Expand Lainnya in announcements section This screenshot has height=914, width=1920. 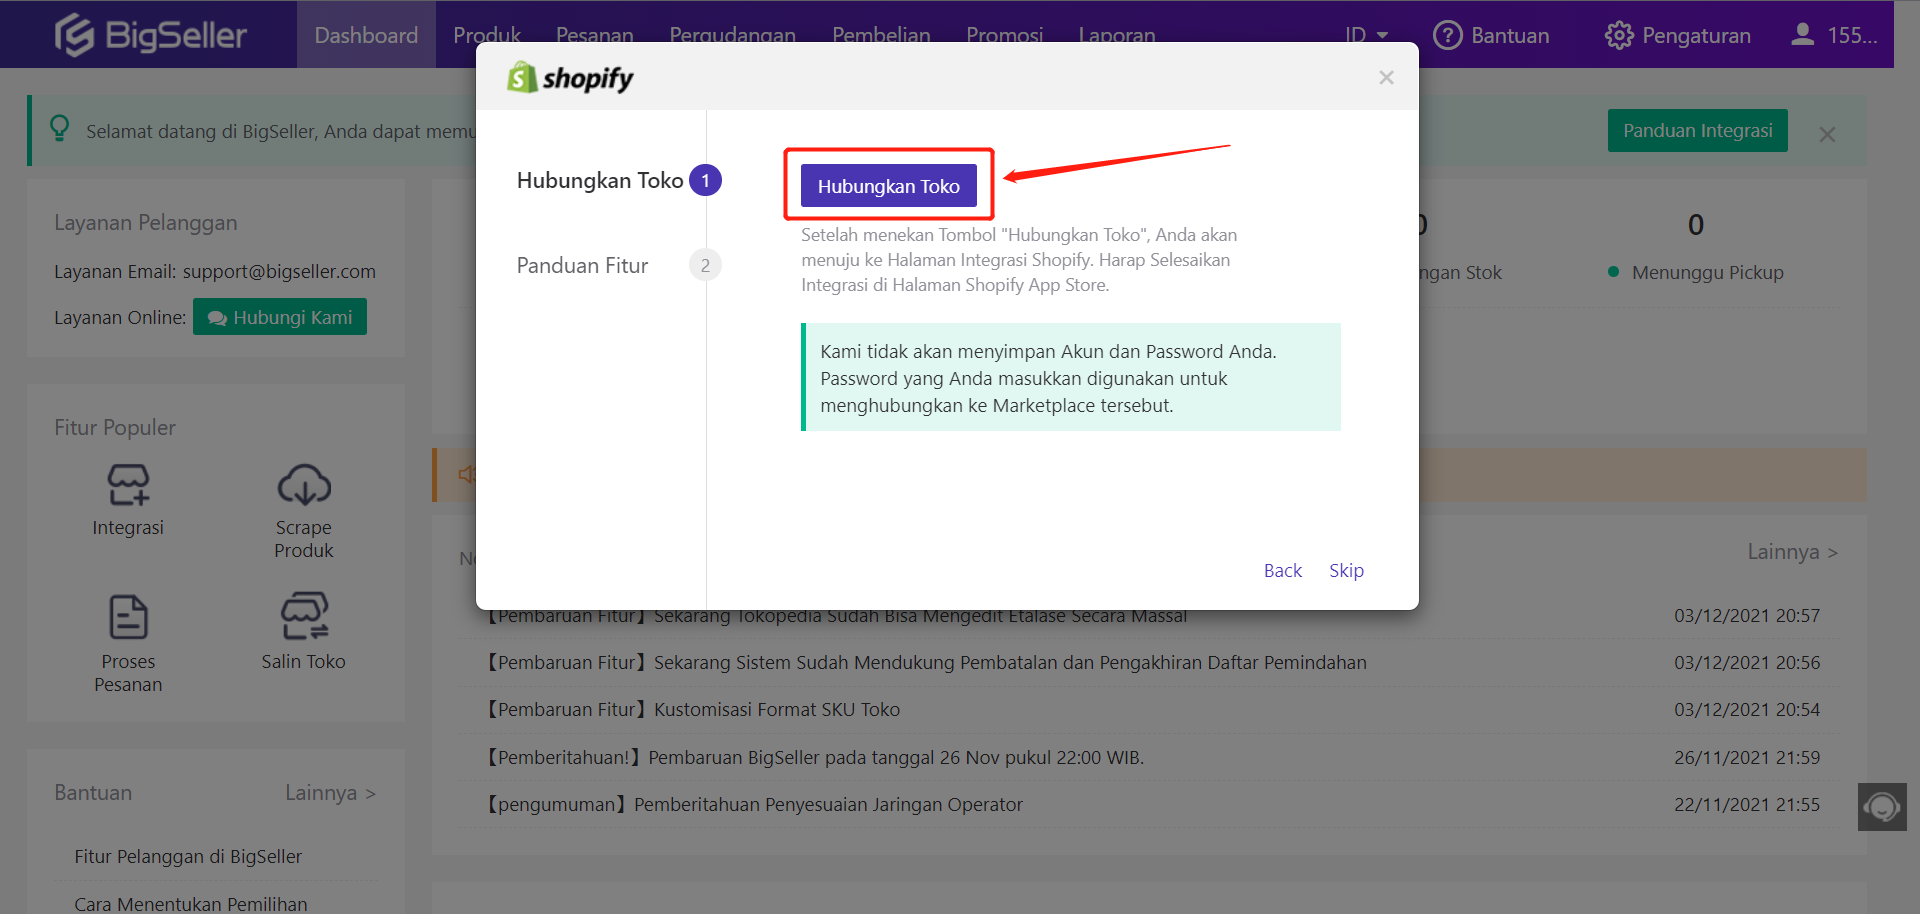tap(1792, 552)
